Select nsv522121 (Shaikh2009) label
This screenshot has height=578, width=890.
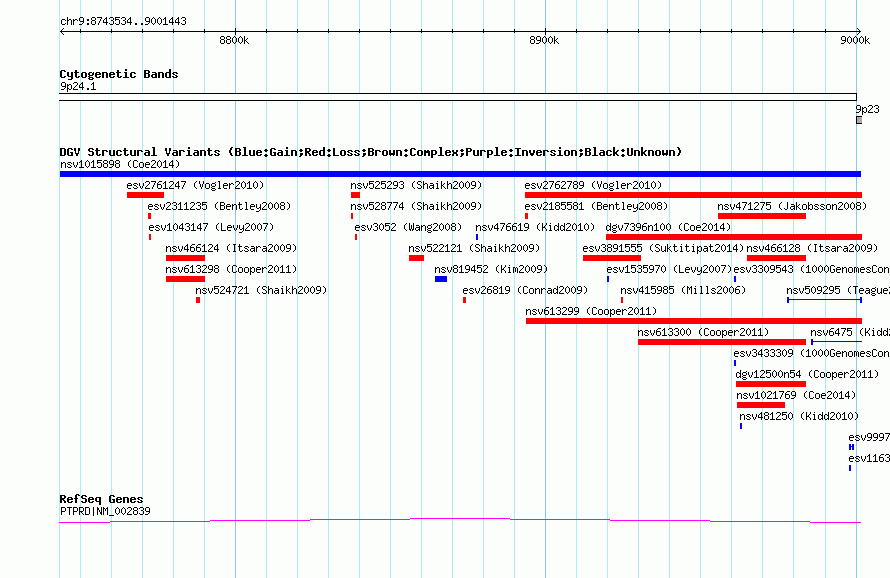(474, 248)
